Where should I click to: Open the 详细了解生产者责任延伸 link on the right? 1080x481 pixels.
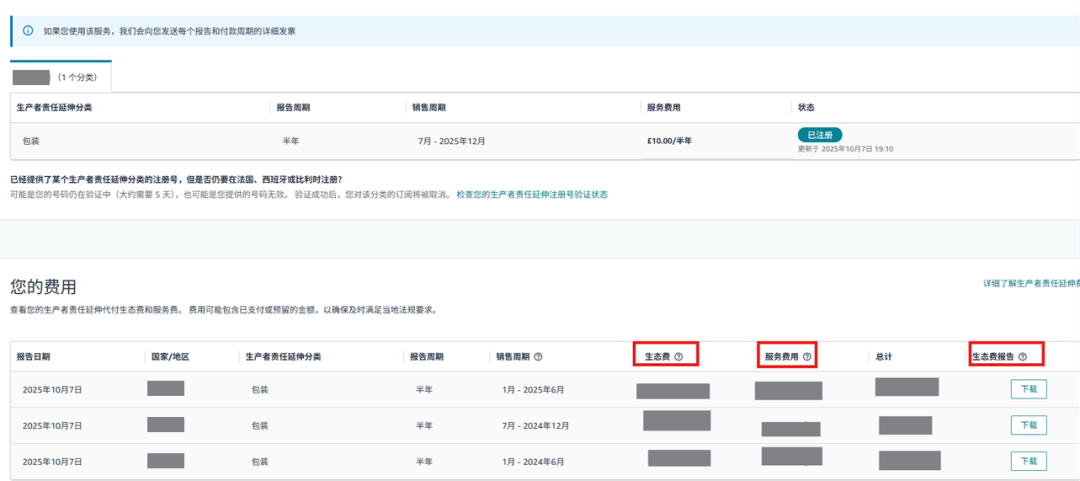pos(1030,284)
